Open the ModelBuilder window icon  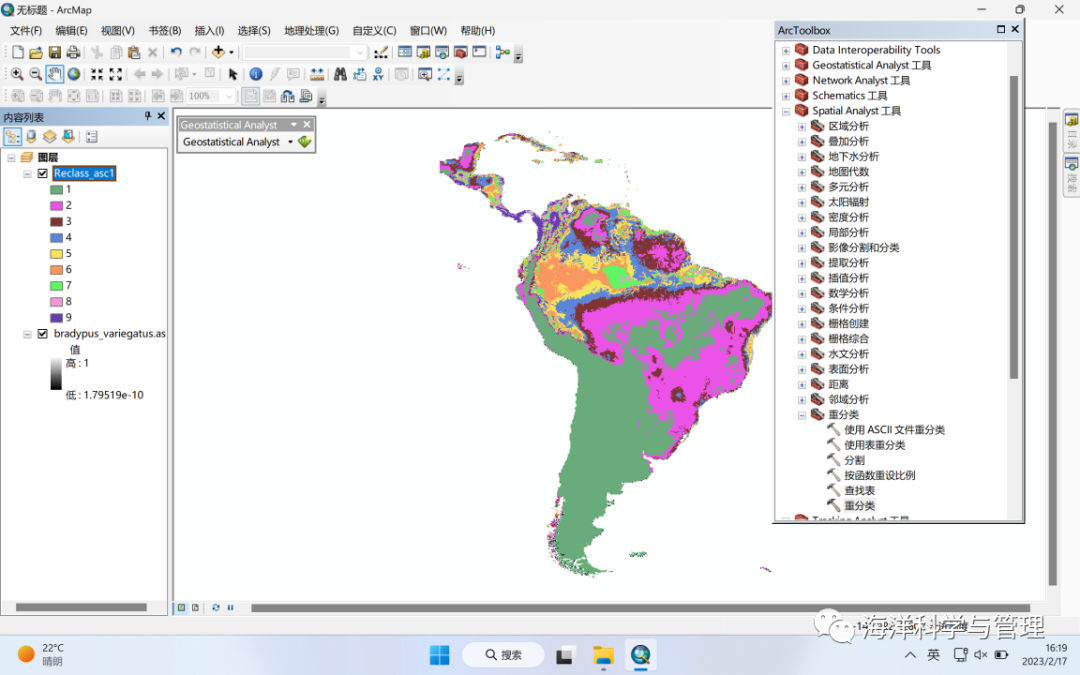[x=502, y=52]
